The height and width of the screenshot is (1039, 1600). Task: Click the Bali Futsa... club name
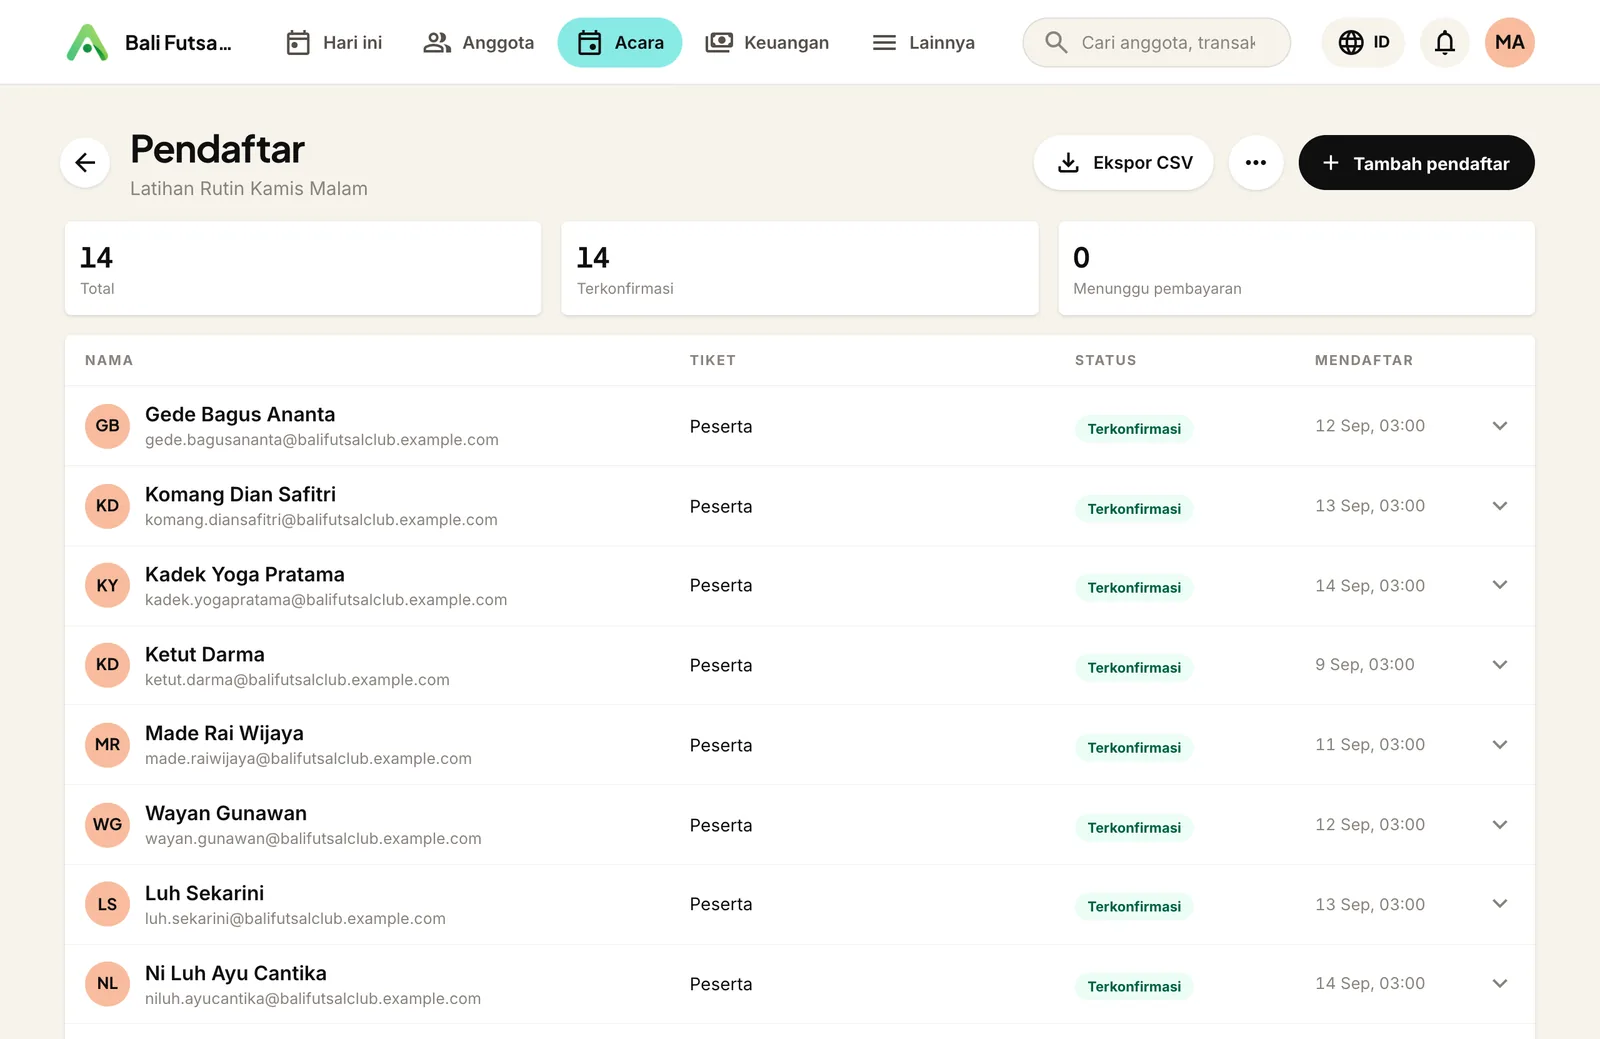178,43
